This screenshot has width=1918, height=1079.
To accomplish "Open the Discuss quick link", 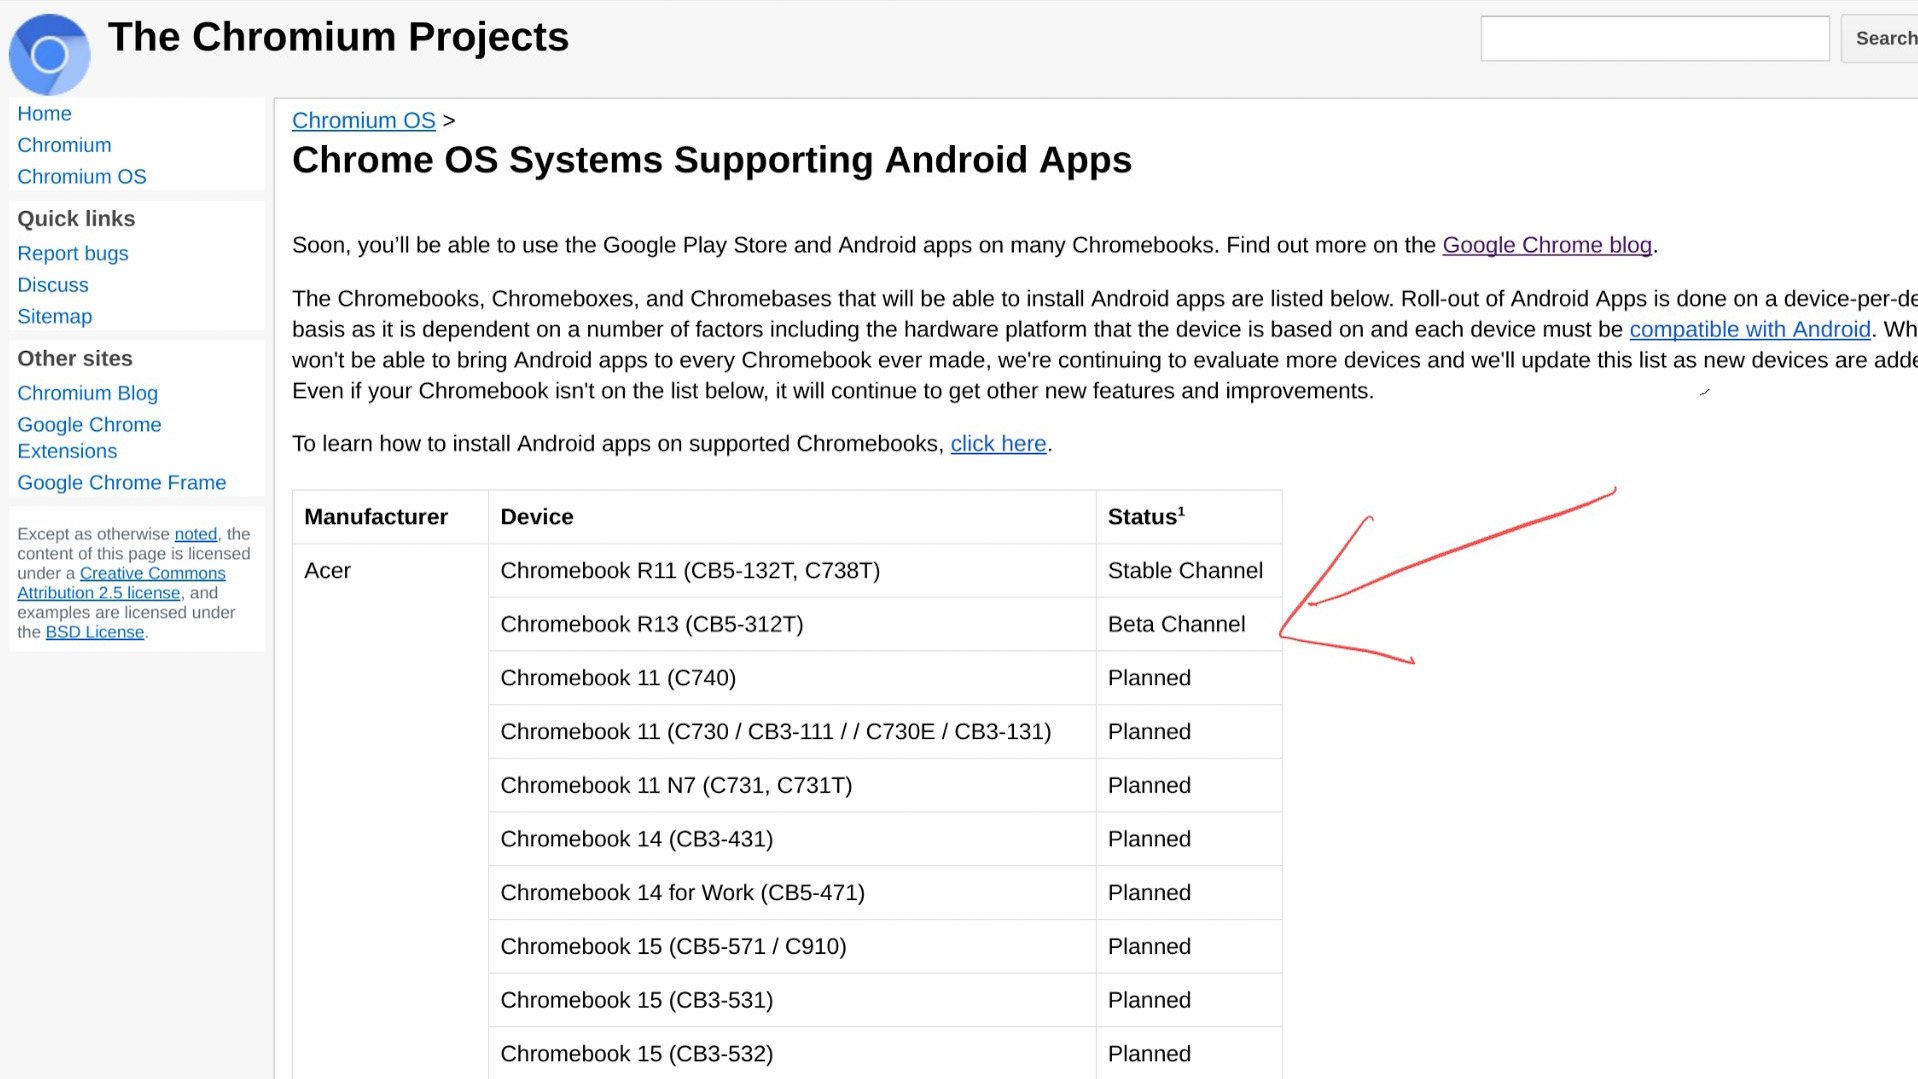I will [x=53, y=285].
